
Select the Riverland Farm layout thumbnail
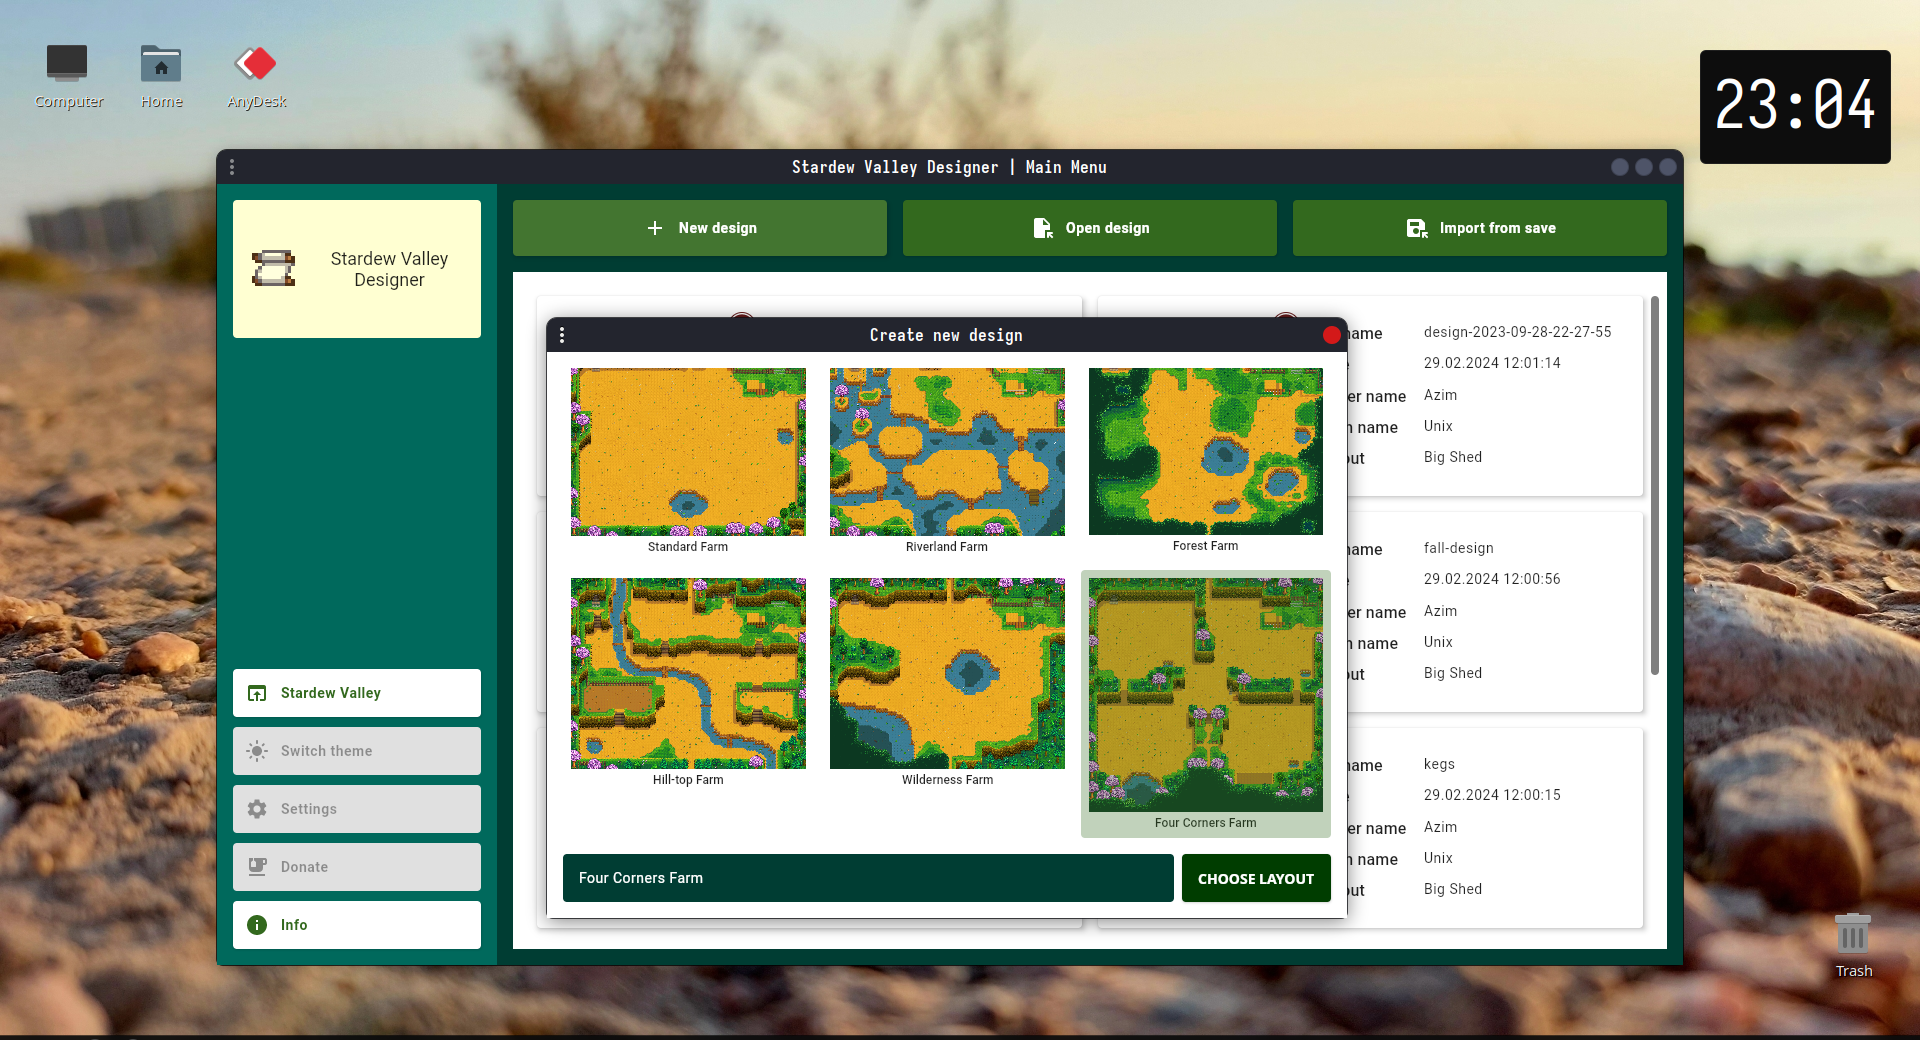click(x=947, y=451)
